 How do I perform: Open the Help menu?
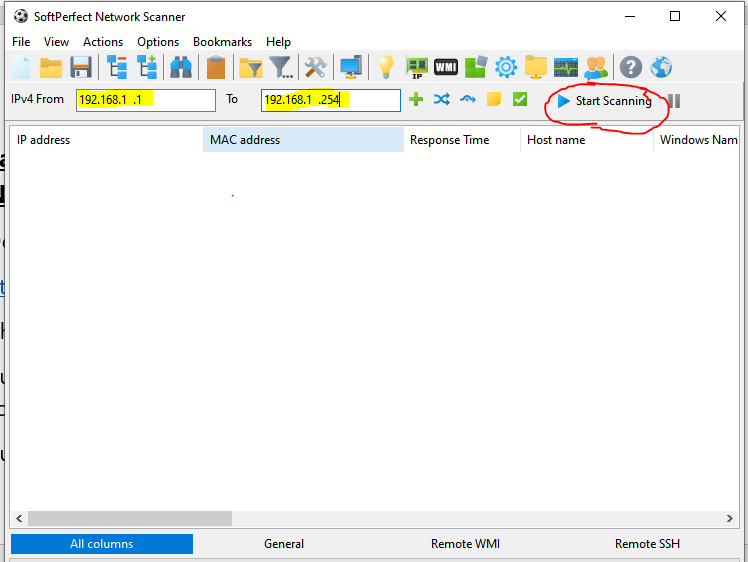[x=278, y=42]
